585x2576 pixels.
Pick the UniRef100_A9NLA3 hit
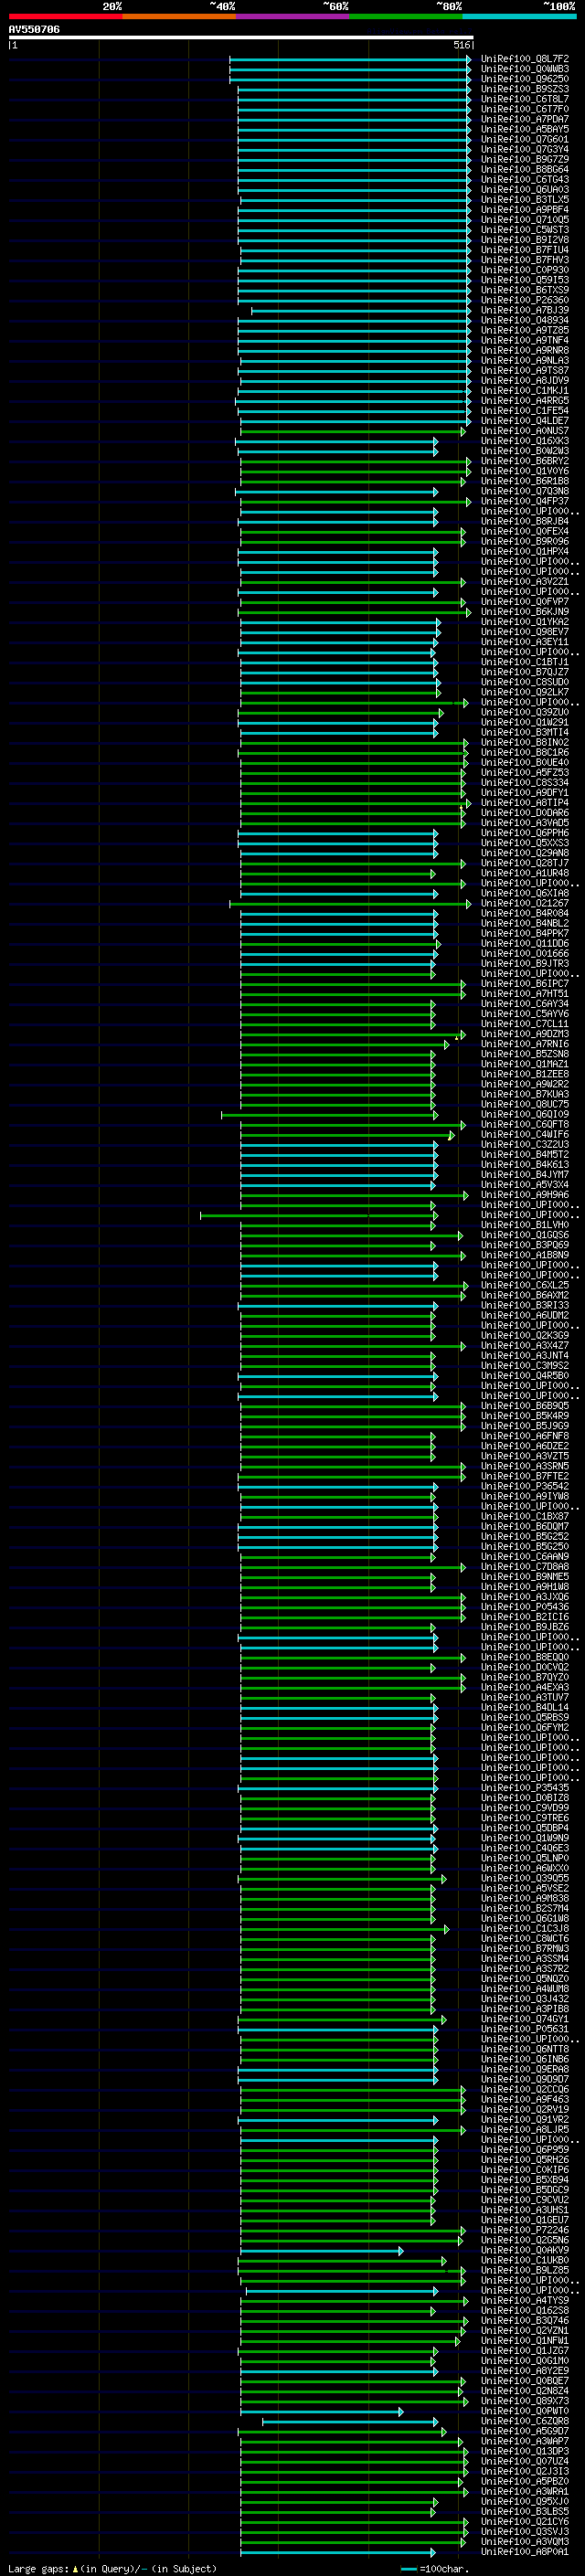[x=525, y=360]
